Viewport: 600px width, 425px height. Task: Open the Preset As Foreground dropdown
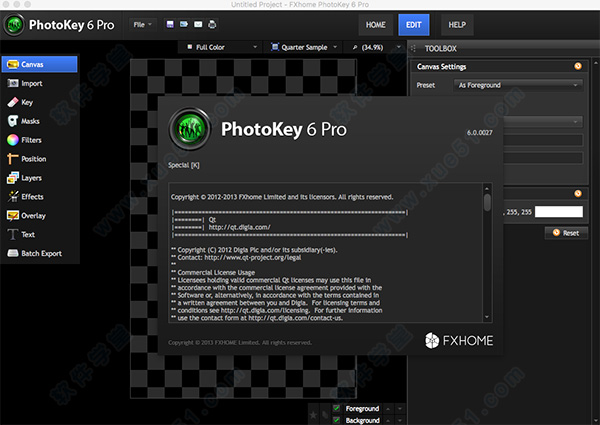pos(518,85)
